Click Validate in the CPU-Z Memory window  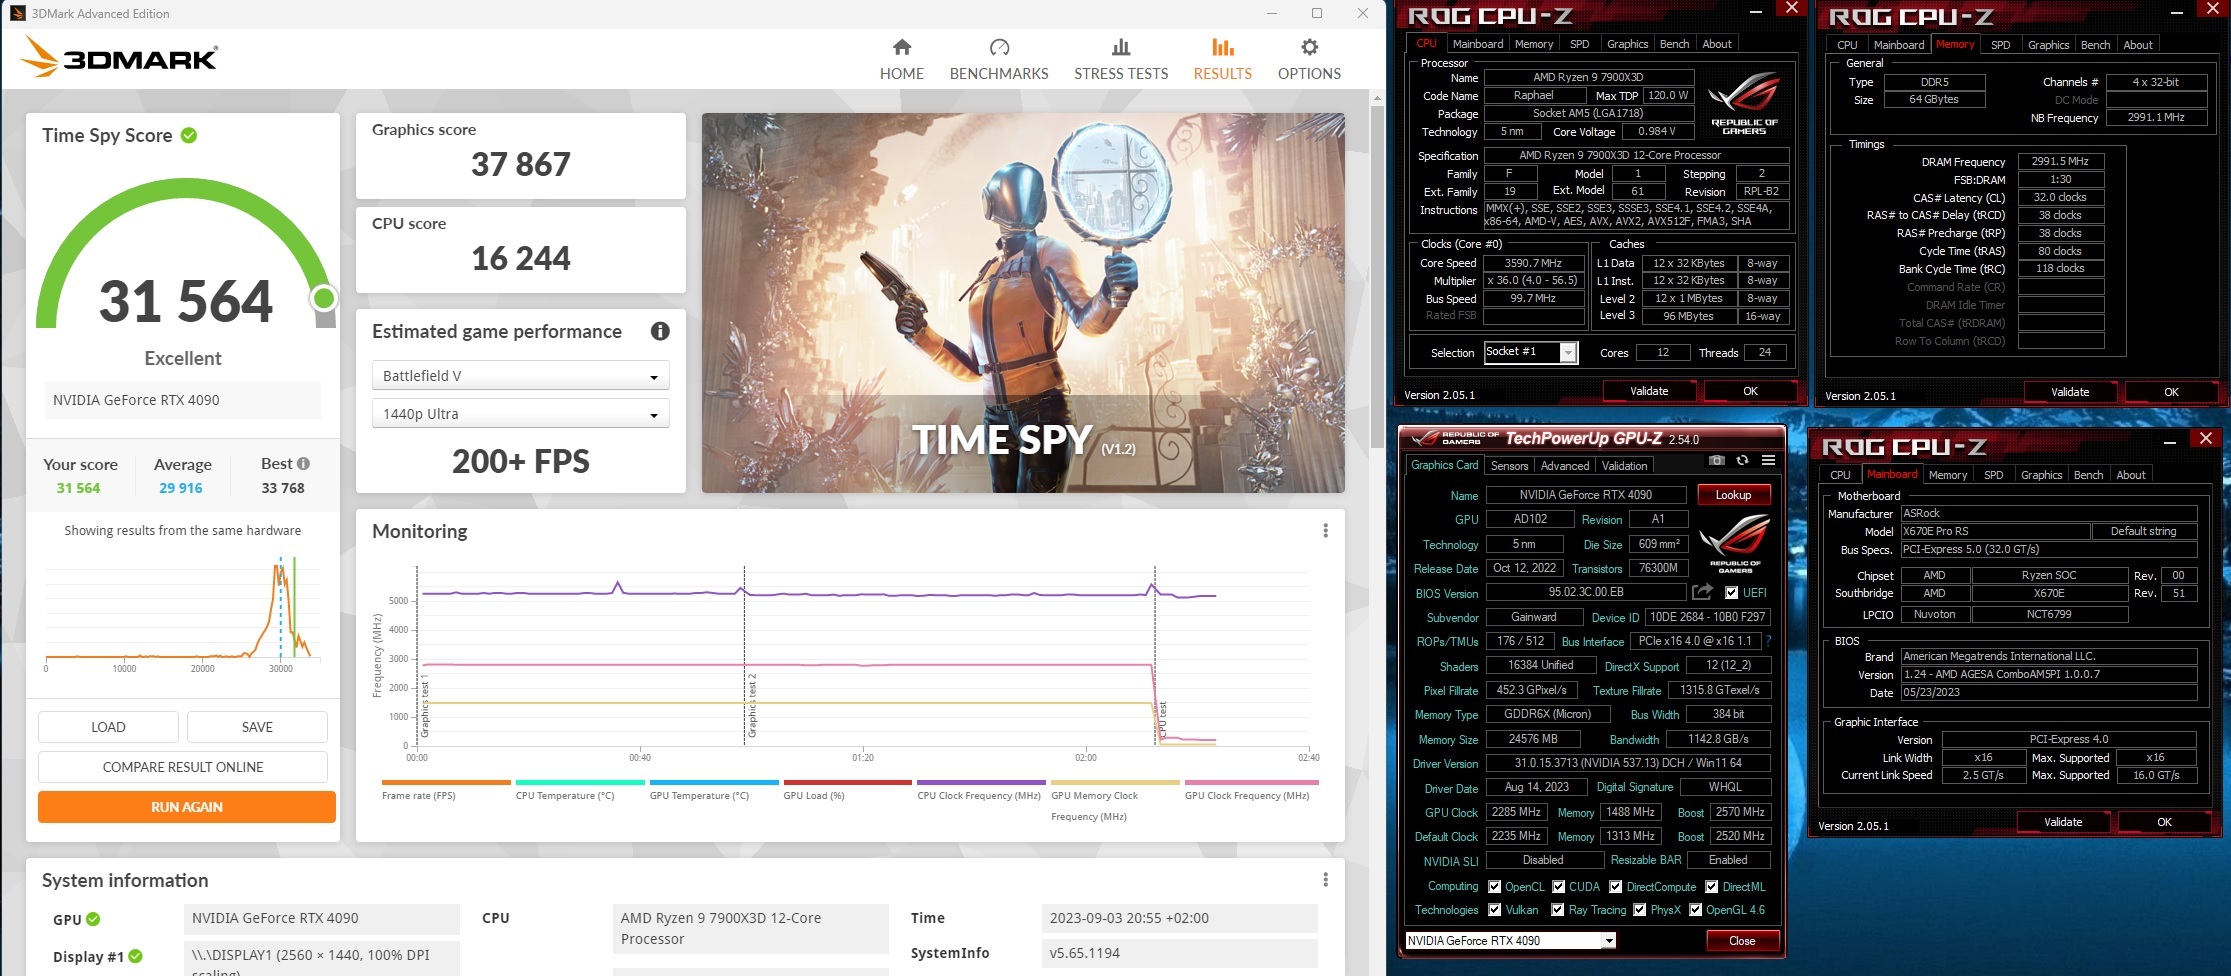(2070, 392)
